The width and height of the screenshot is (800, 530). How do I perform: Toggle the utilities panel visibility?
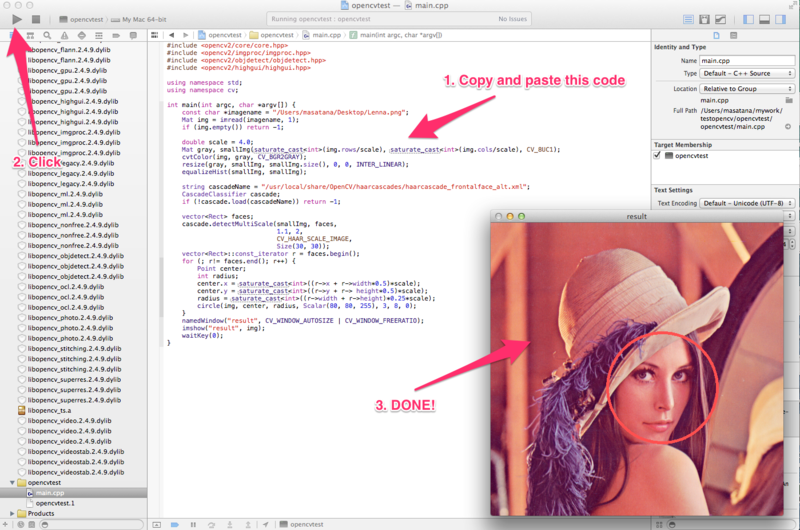[x=781, y=19]
